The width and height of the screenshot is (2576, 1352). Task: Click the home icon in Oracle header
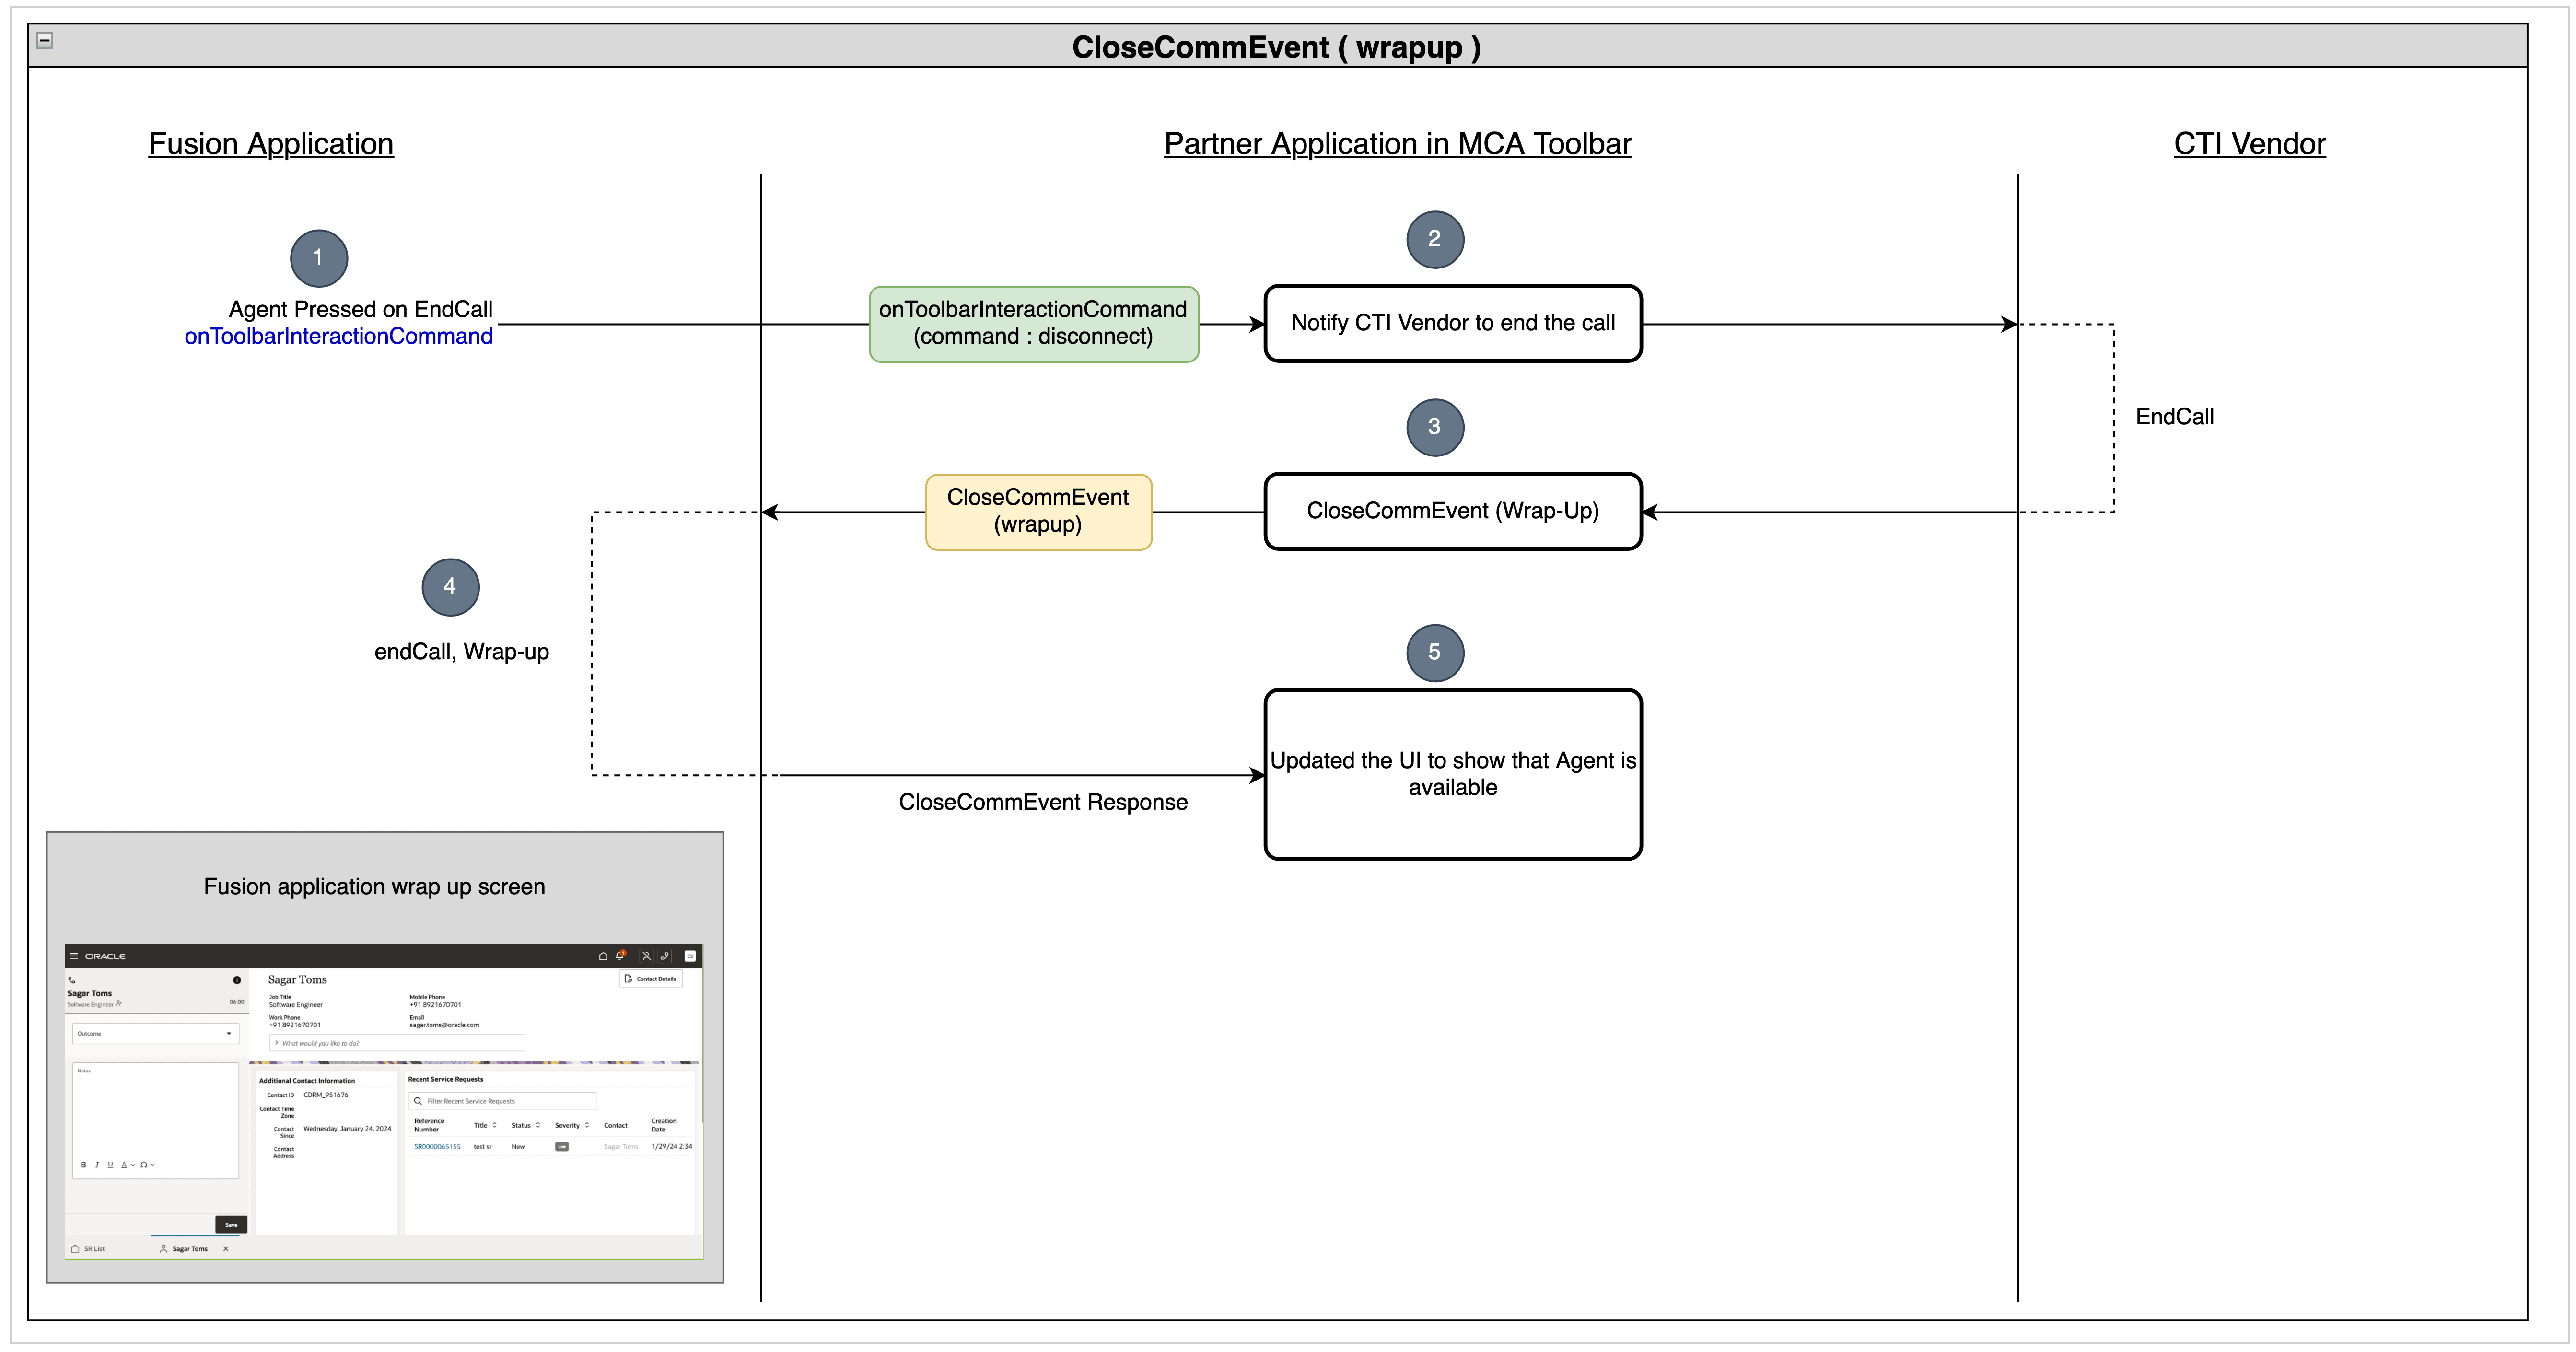[603, 956]
